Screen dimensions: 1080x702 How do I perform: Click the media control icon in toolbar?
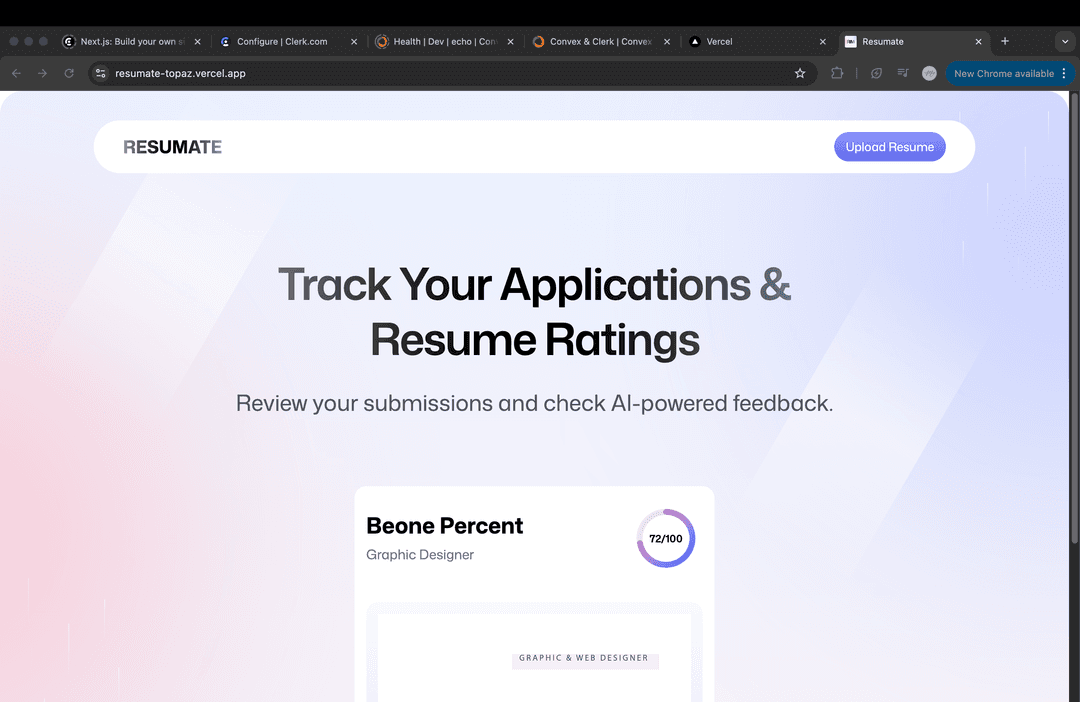pyautogui.click(x=903, y=73)
